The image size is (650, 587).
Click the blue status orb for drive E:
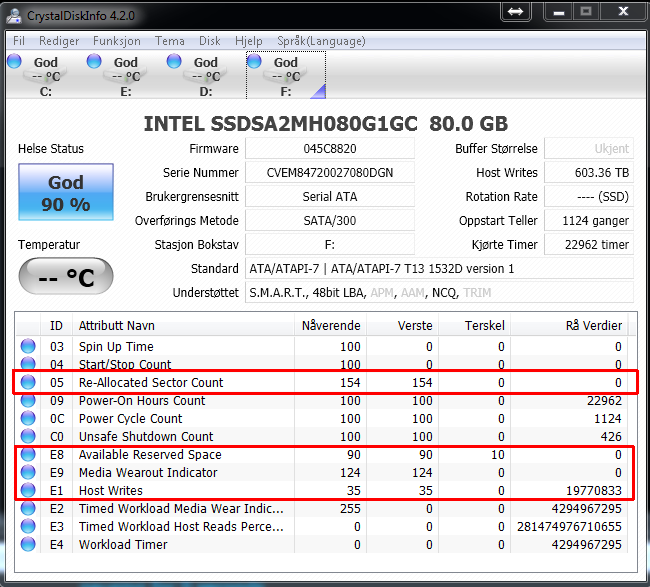coord(94,61)
